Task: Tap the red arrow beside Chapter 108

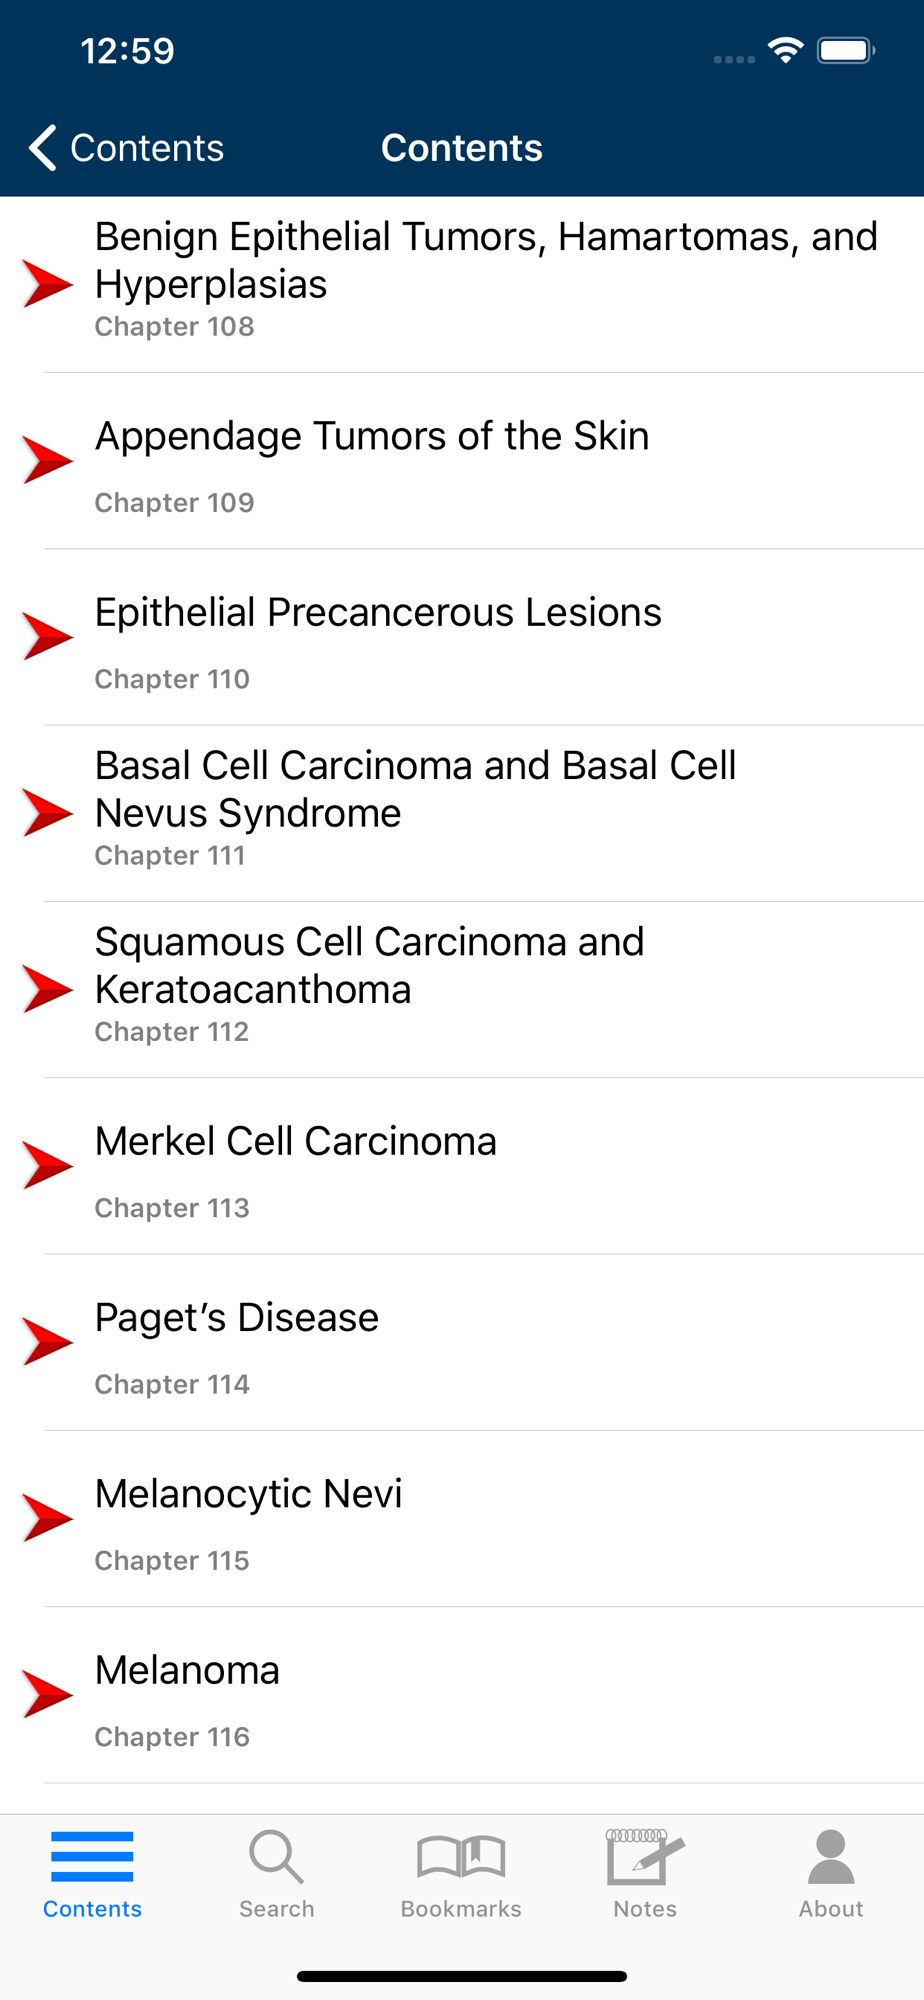Action: pos(47,284)
